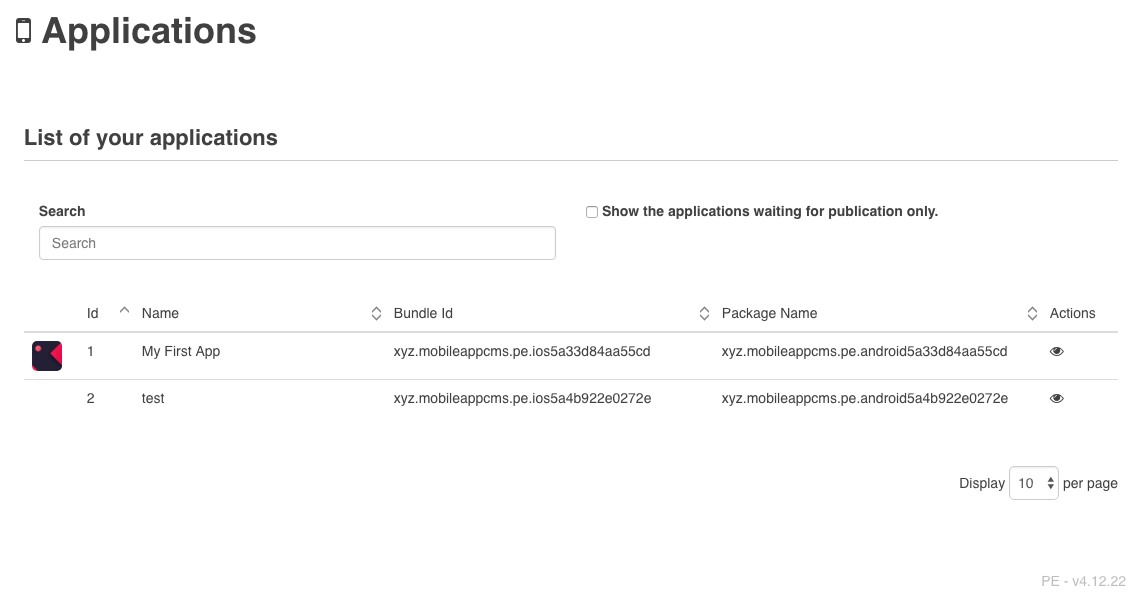Click the Id column ascending sort arrow
Screen dimensions: 1139x598
click(x=124, y=311)
